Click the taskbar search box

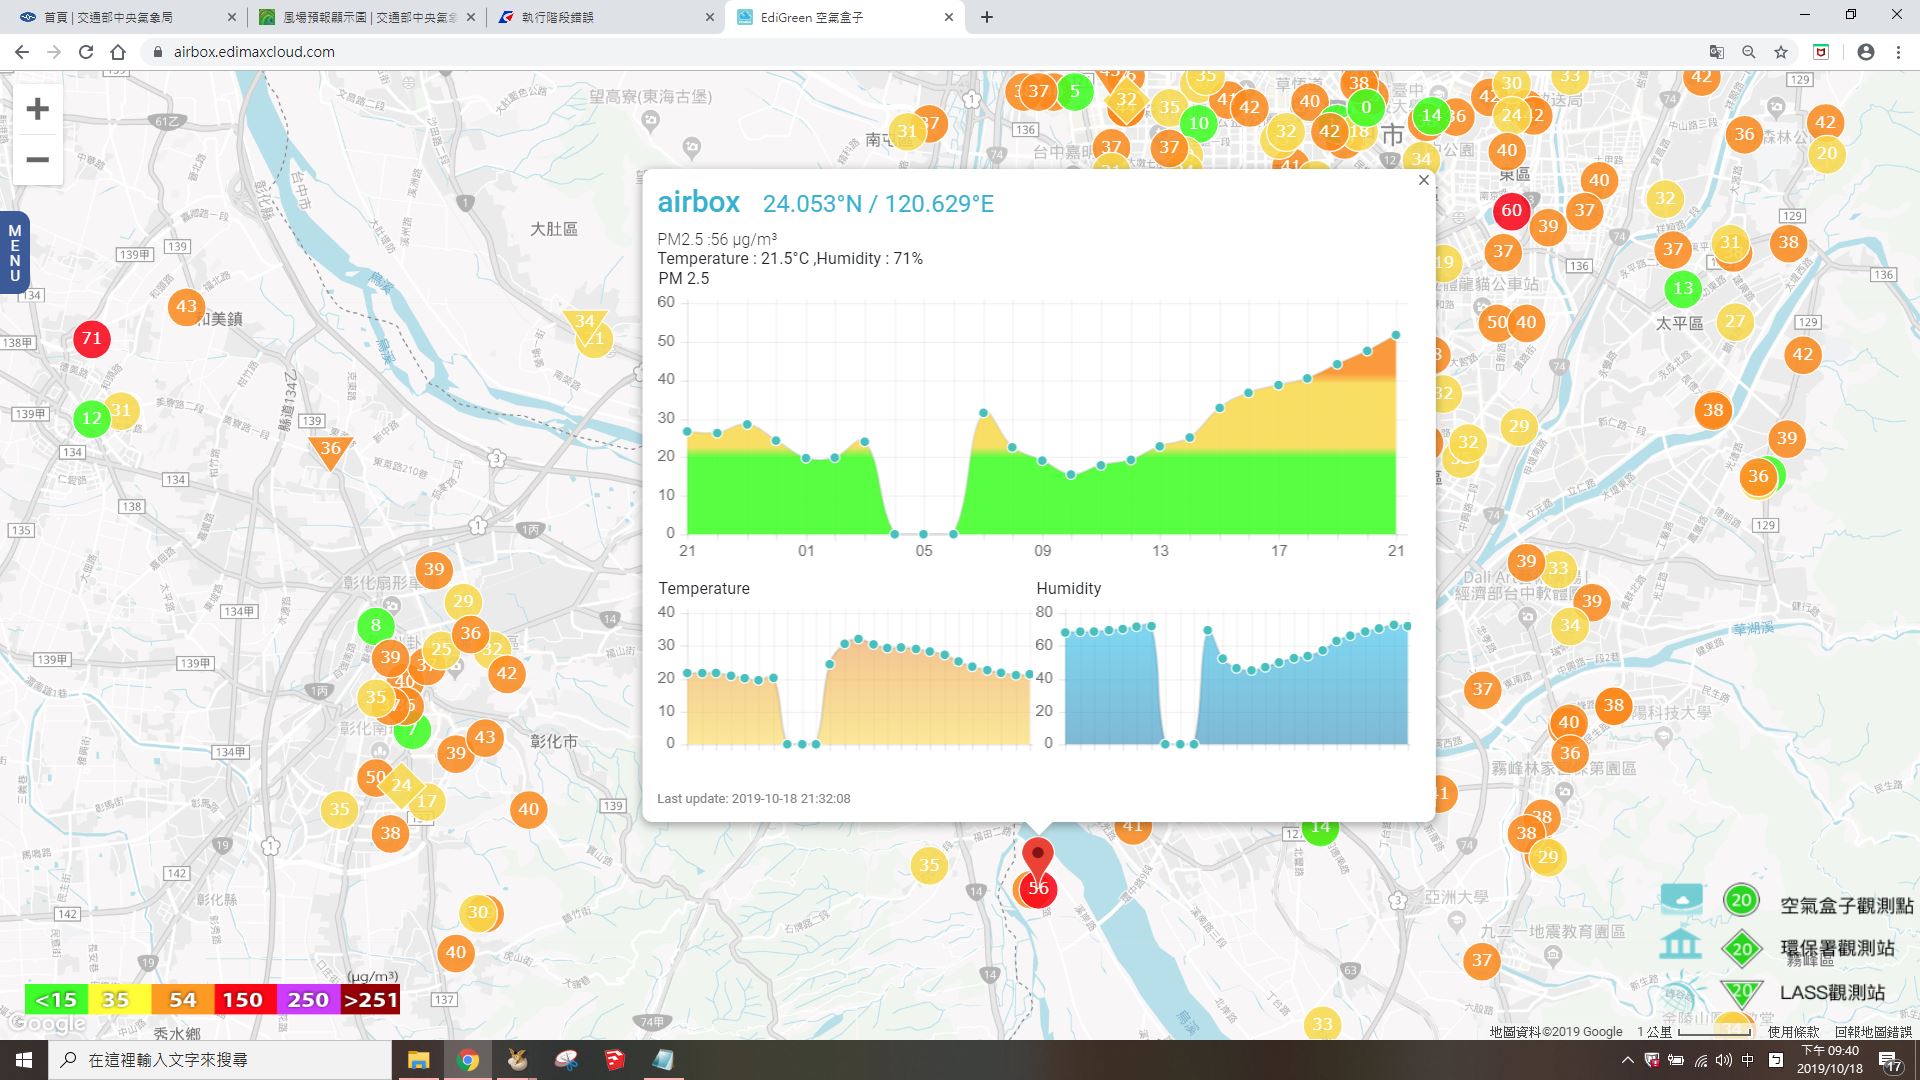220,1060
